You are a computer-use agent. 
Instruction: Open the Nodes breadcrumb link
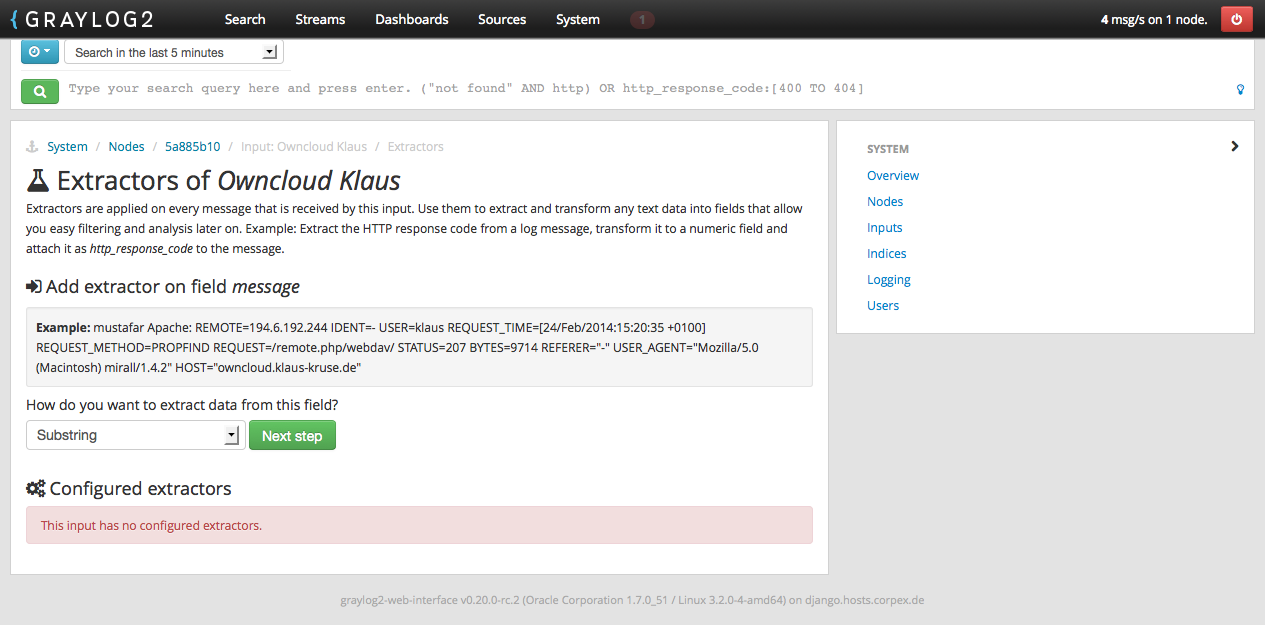126,147
